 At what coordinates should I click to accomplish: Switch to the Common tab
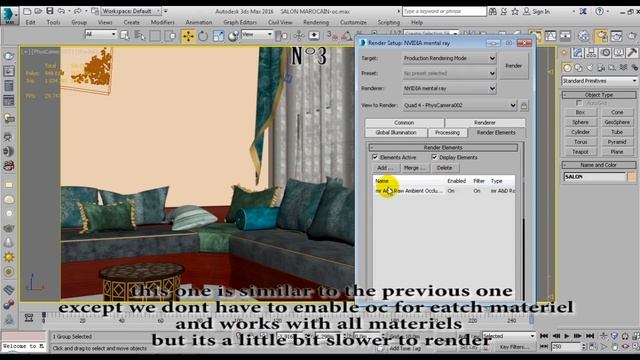click(404, 122)
